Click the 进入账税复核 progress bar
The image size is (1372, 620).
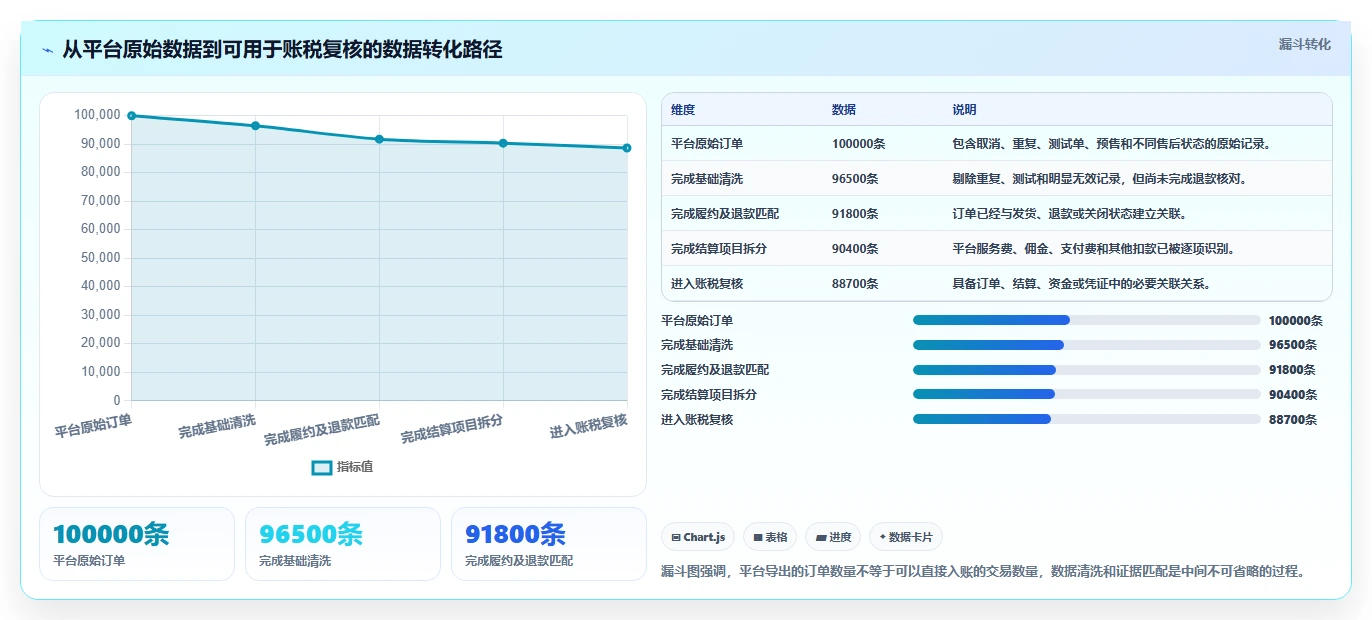click(x=1087, y=419)
